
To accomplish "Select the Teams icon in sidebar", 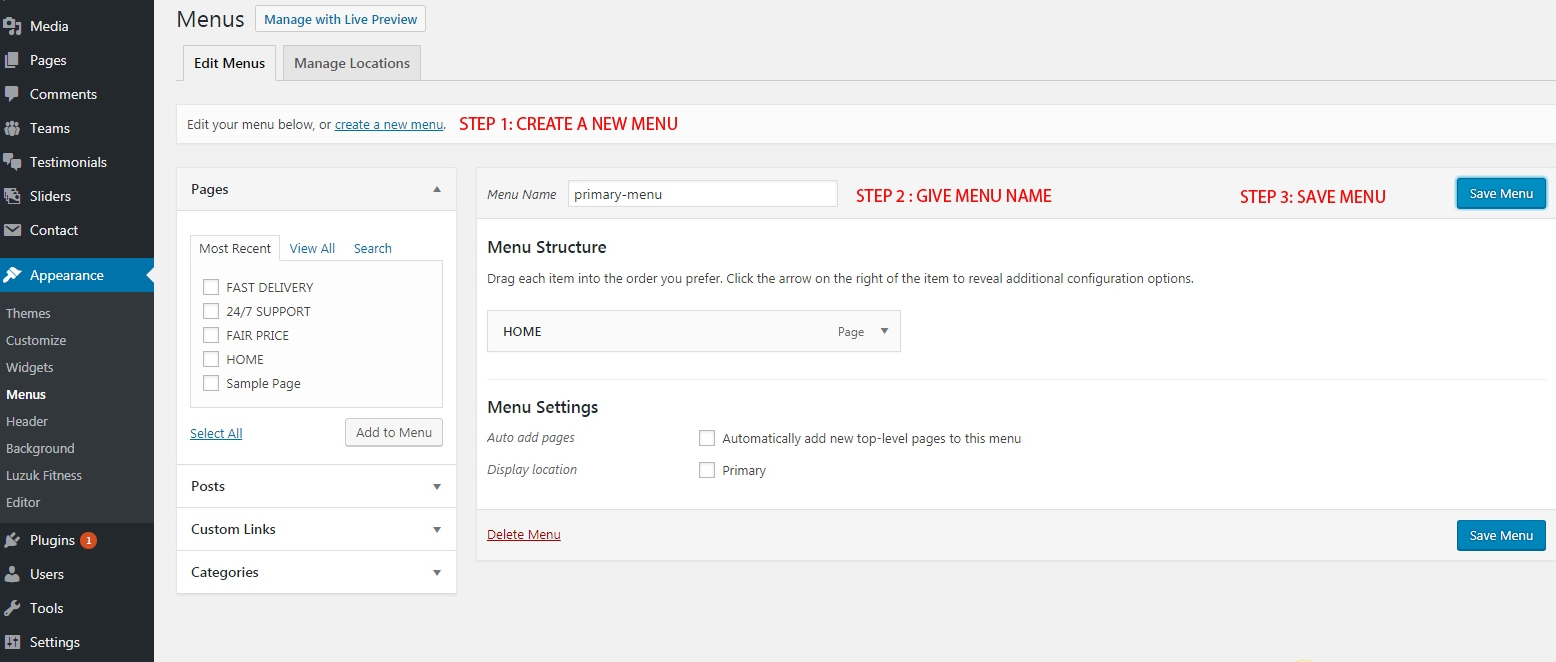I will (15, 128).
